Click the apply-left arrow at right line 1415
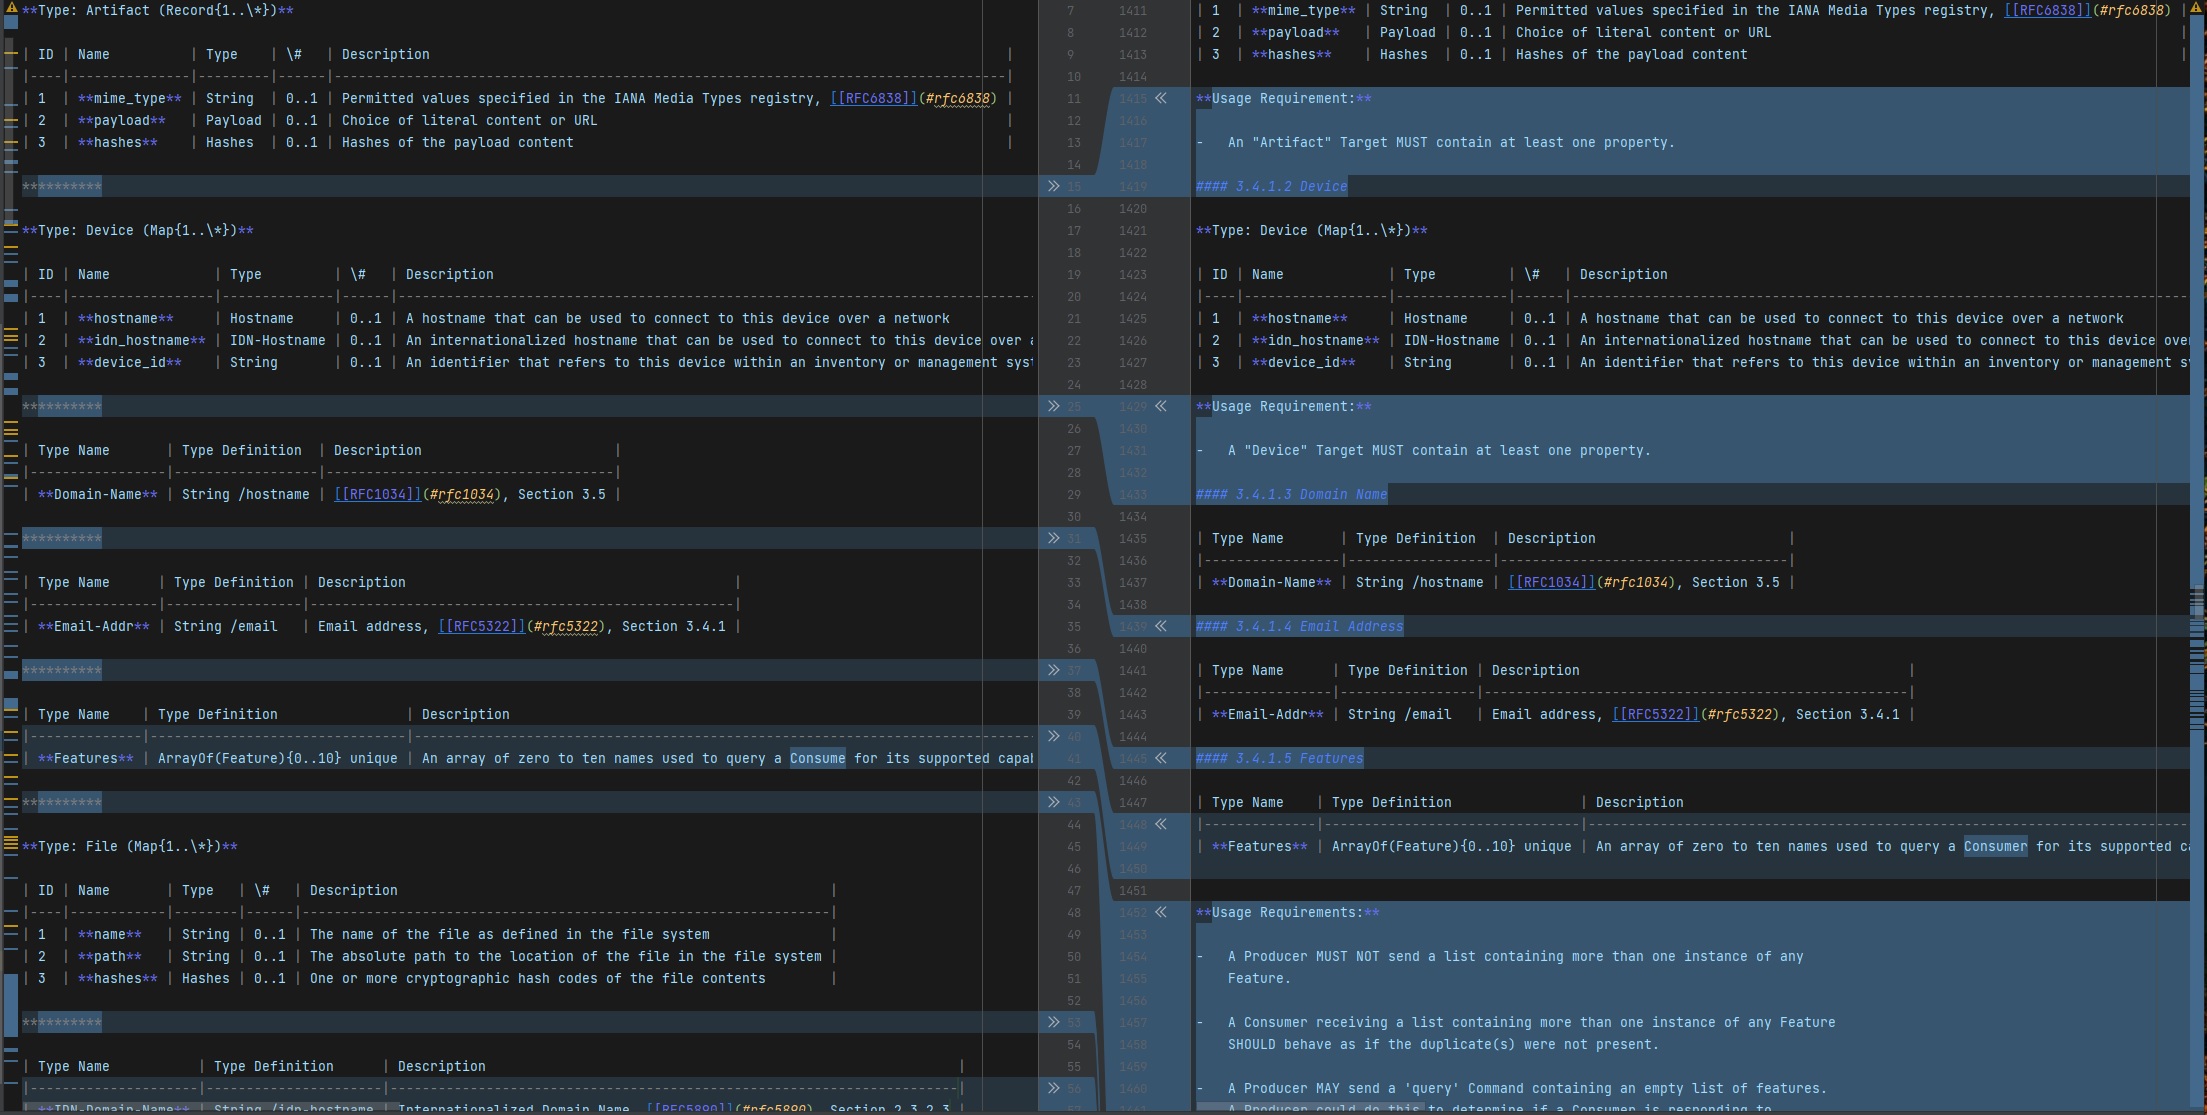 (1161, 98)
